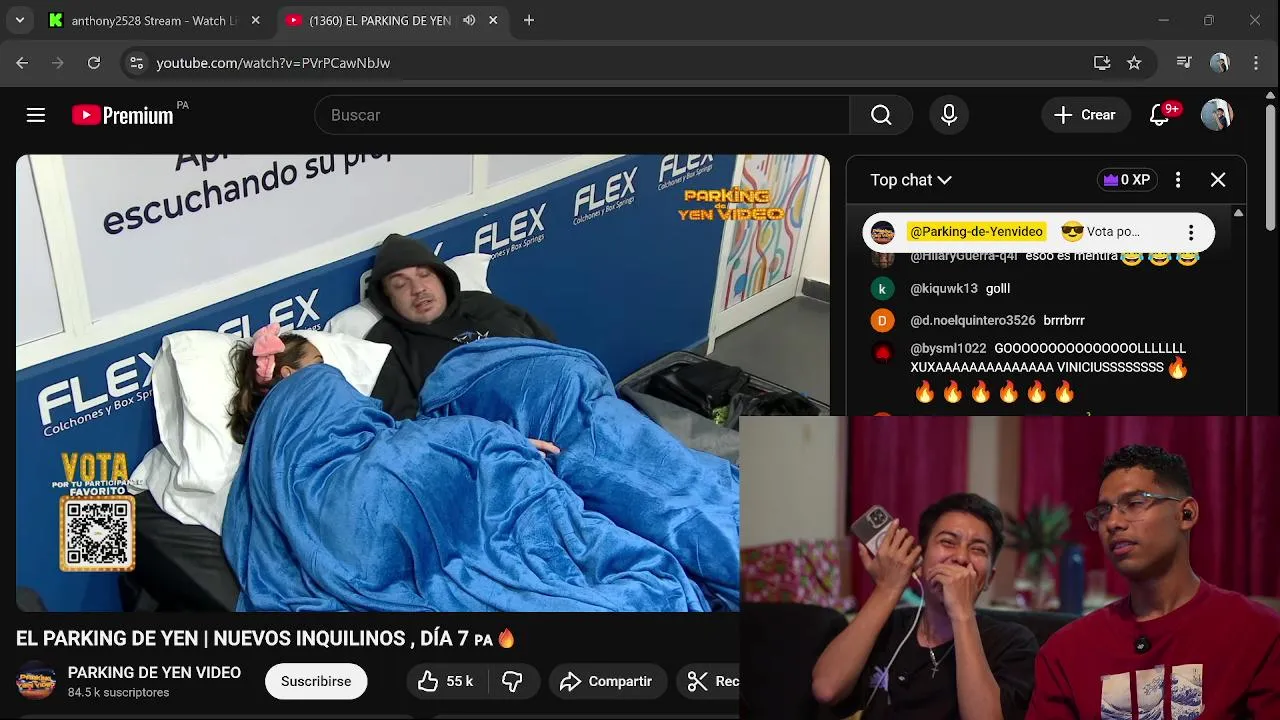The height and width of the screenshot is (720, 1280).
Task: Go back to the previous page
Action: (22, 62)
